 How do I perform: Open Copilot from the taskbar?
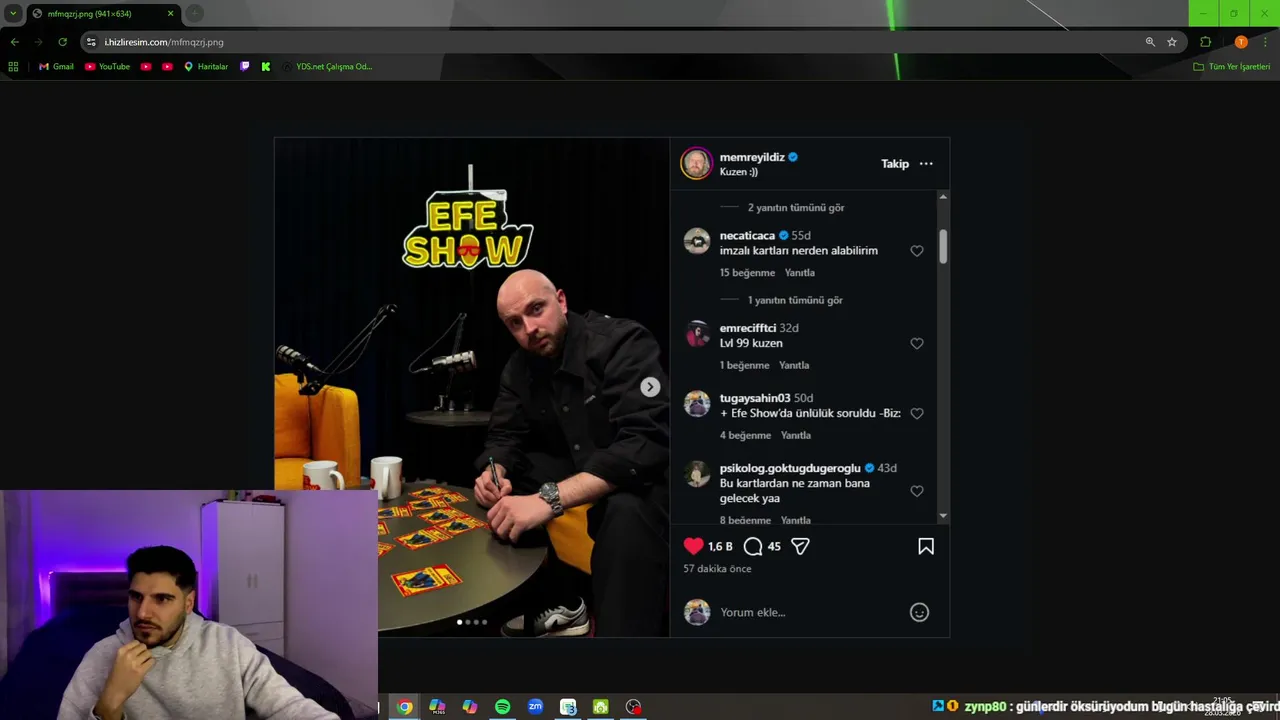(470, 707)
